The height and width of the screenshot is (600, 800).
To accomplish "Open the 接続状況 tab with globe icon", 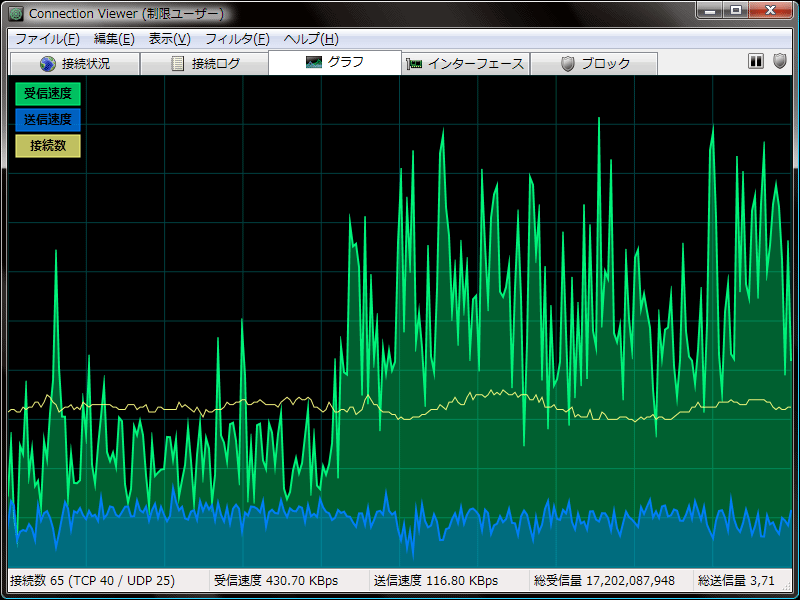I will click(75, 64).
